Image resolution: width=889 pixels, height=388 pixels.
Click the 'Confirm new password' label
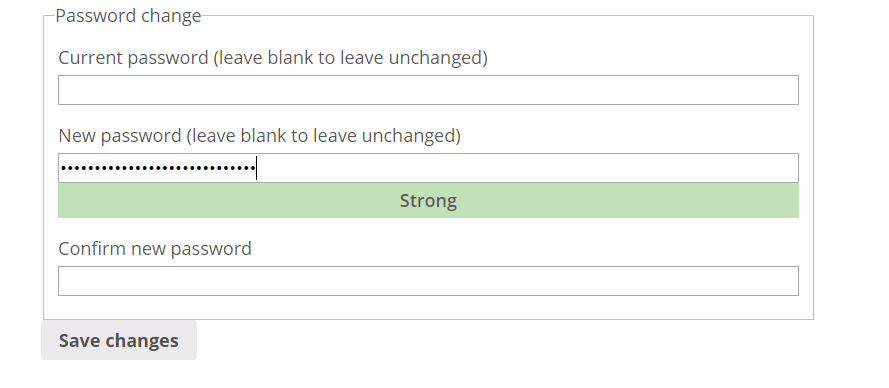(x=155, y=249)
